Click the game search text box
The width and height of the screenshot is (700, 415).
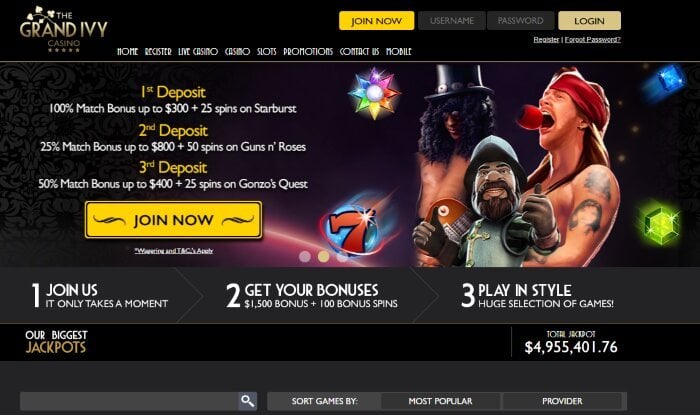[129, 401]
